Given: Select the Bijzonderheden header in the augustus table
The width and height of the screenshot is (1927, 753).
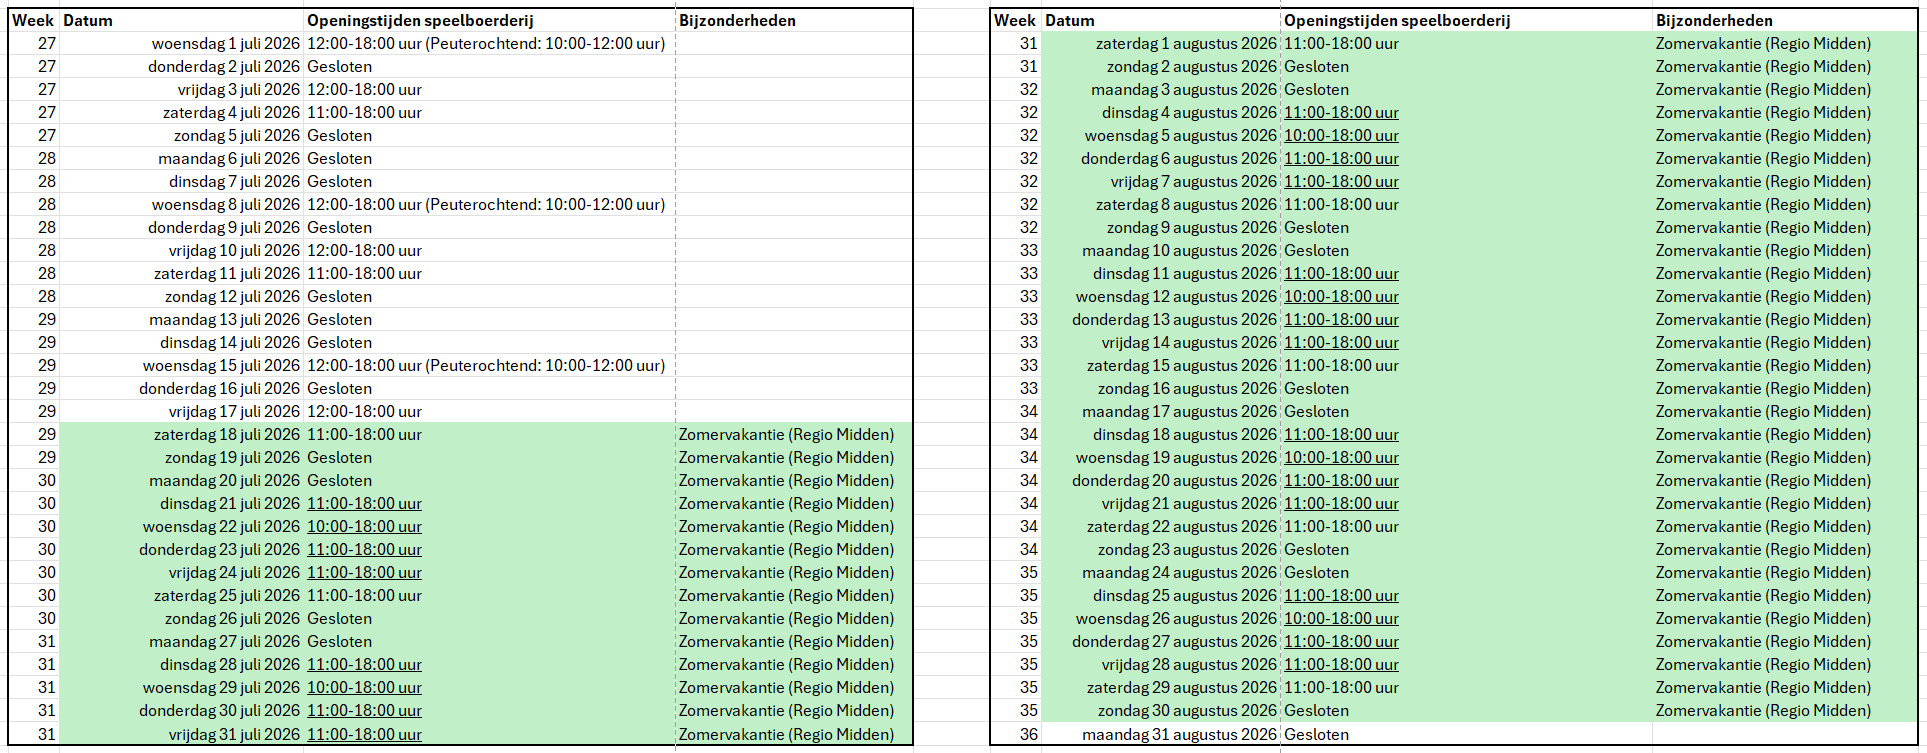Looking at the screenshot, I should [x=1714, y=21].
